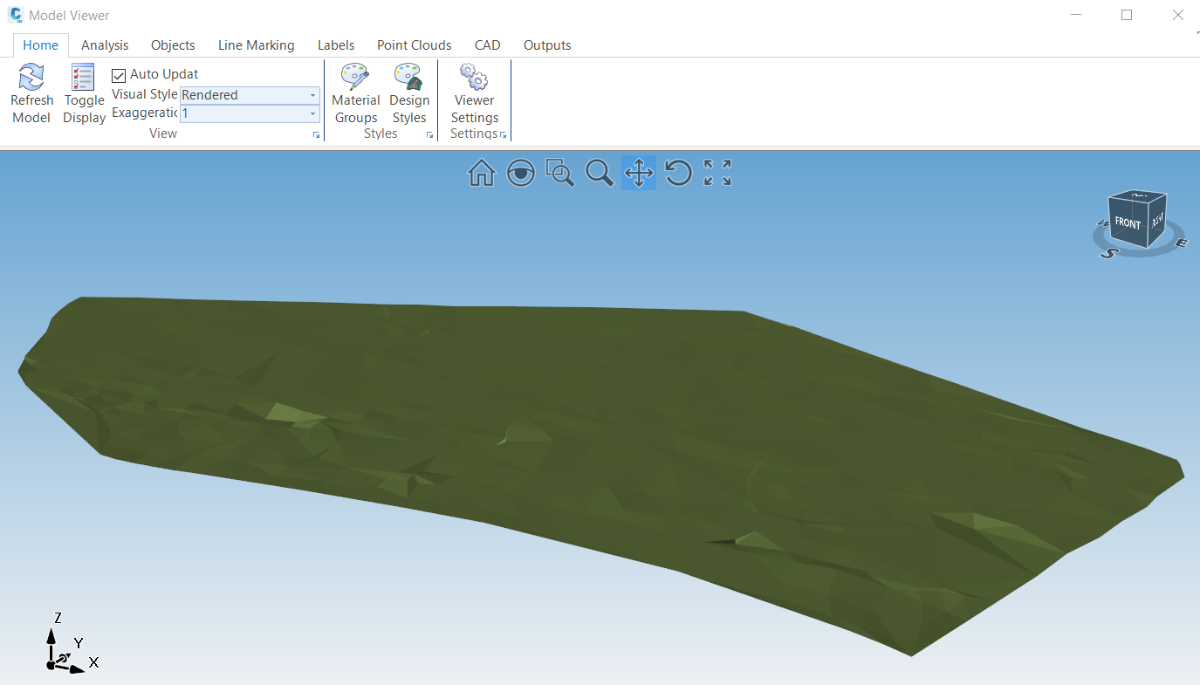Select the zoom window tool
Viewport: 1200px width, 685px height.
click(x=560, y=173)
